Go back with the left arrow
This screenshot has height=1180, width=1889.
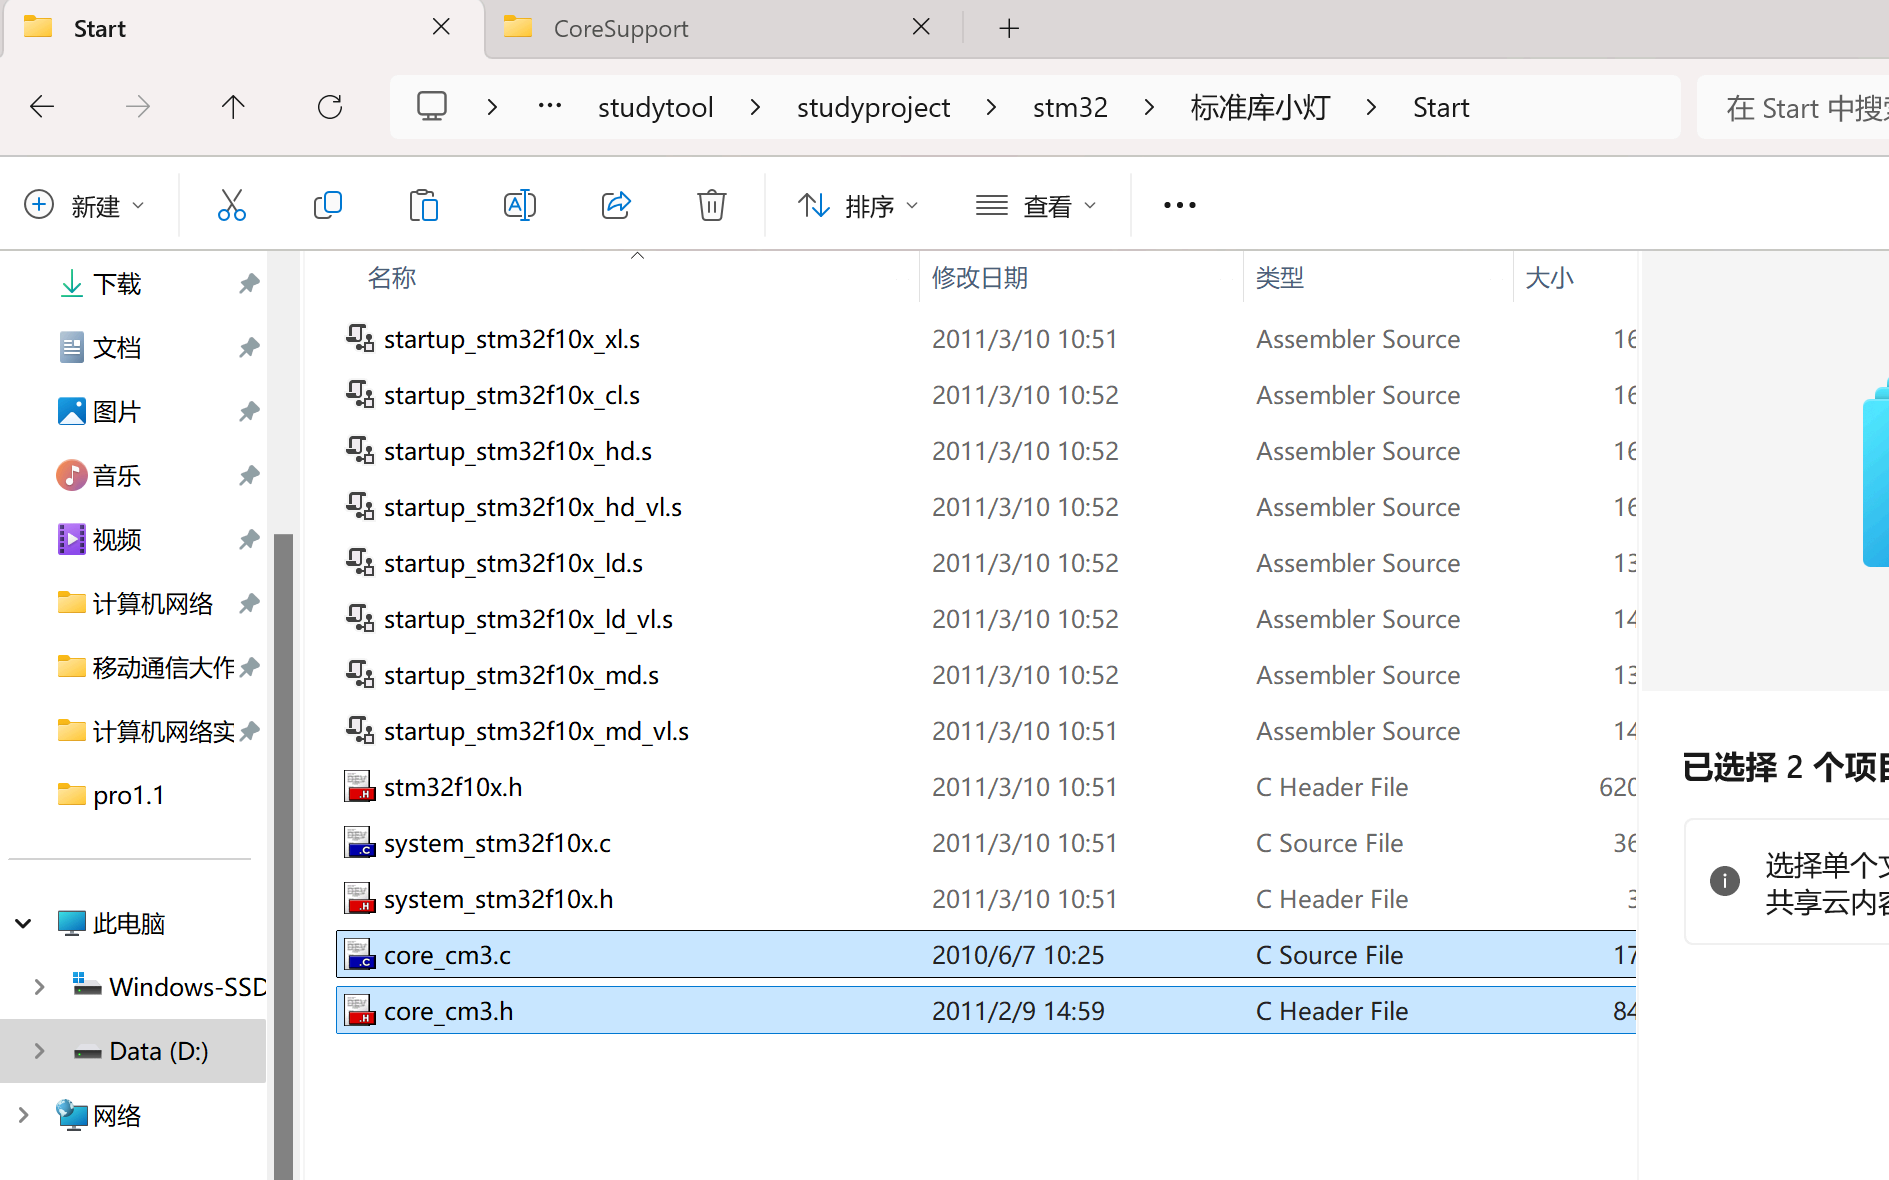tap(42, 107)
